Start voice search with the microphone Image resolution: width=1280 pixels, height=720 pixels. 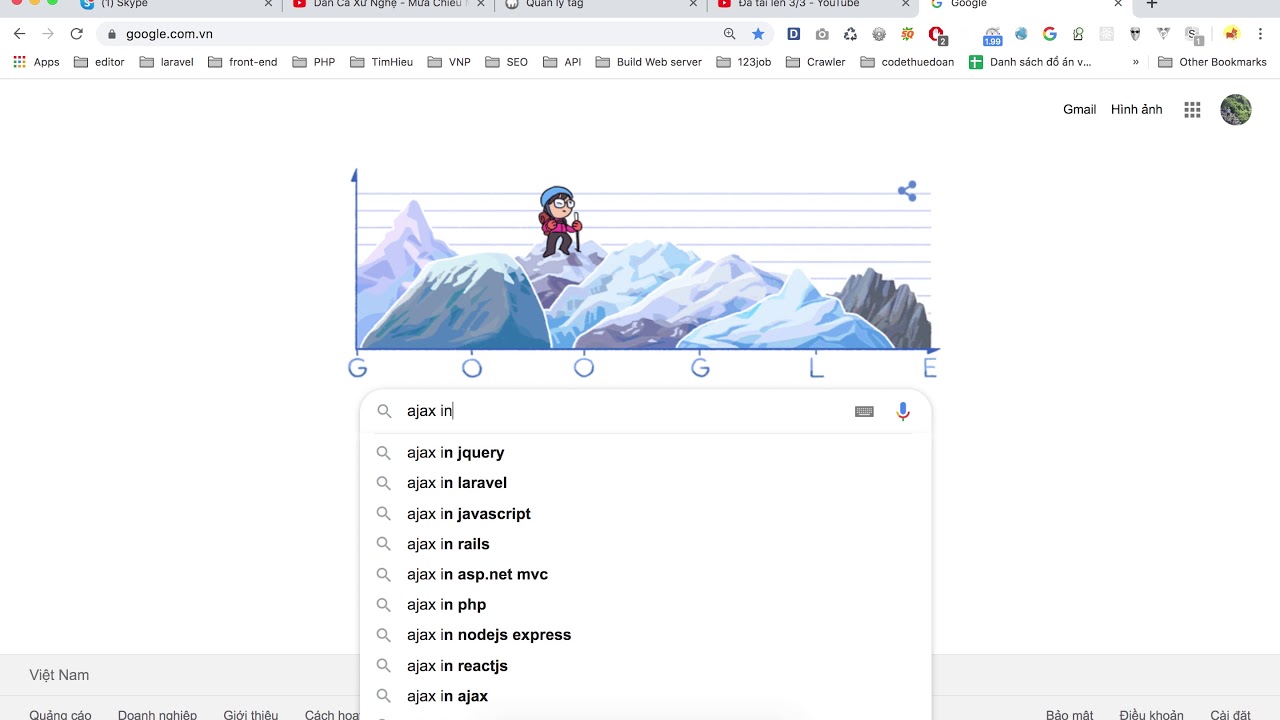[x=903, y=411]
